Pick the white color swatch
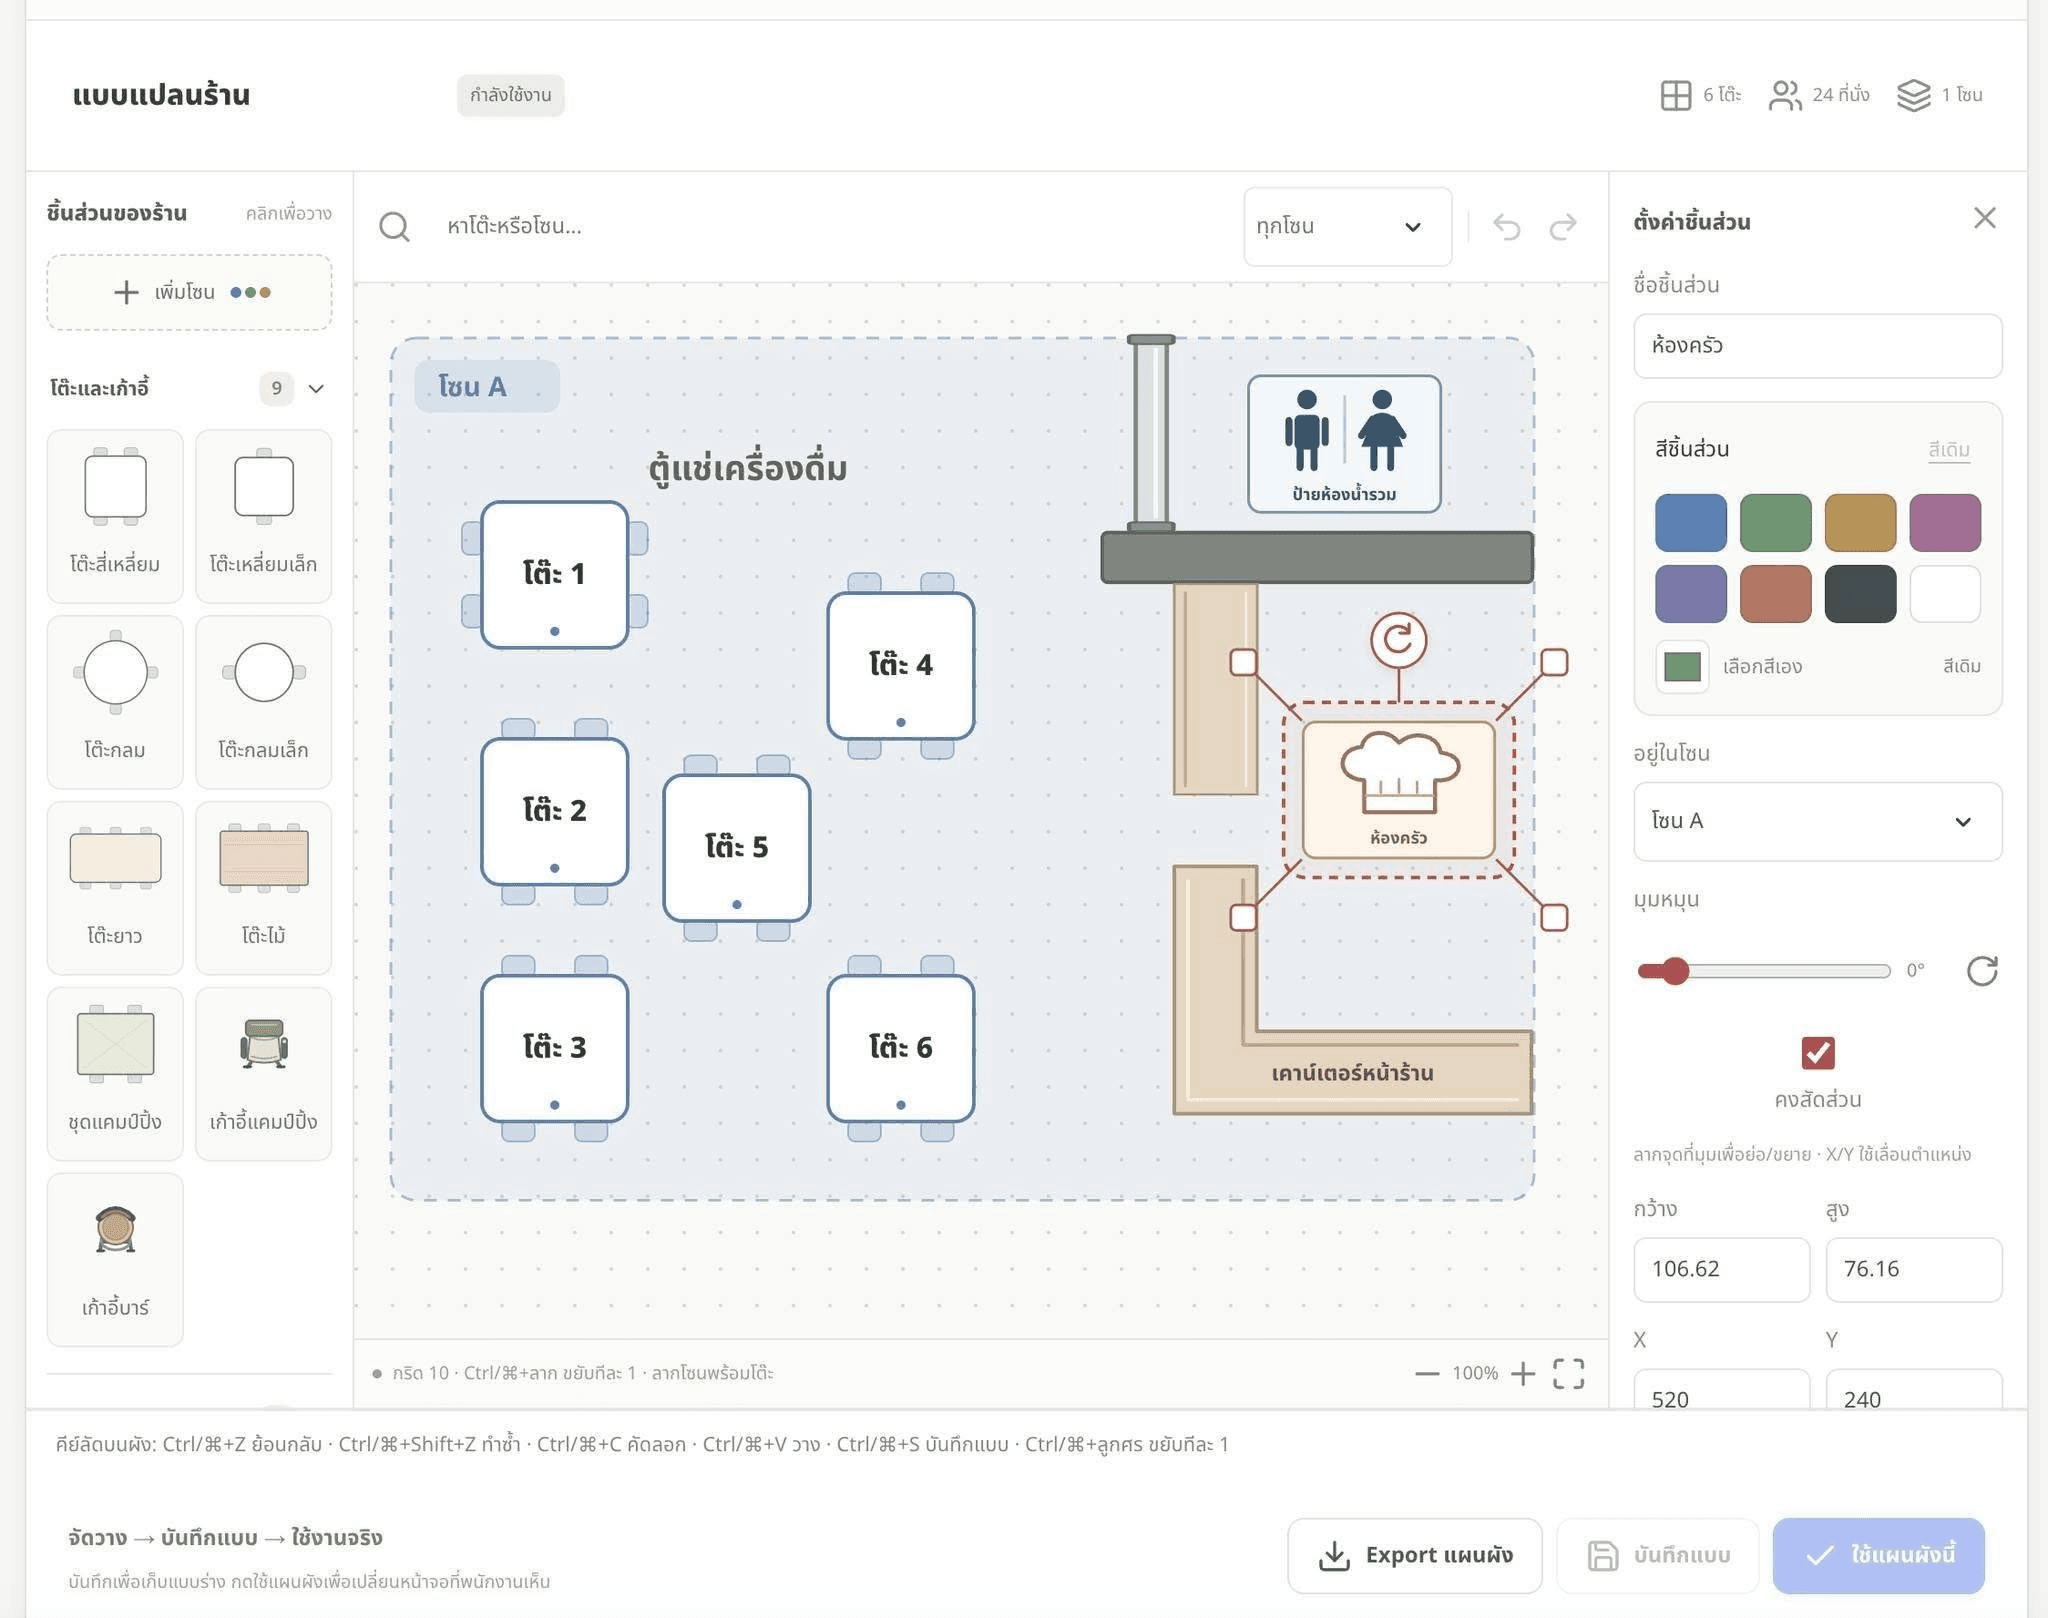 pyautogui.click(x=1945, y=593)
